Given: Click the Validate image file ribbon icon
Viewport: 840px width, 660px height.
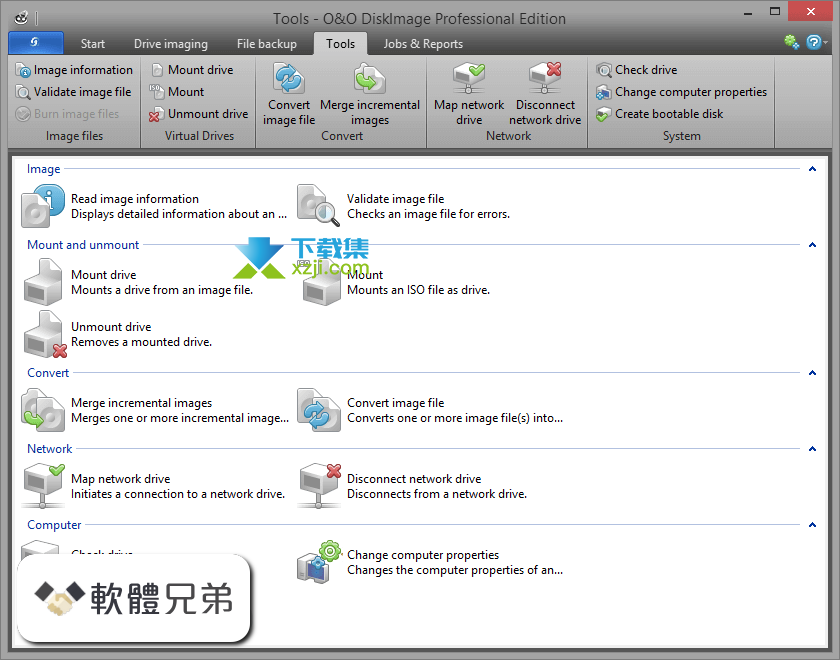Looking at the screenshot, I should [22, 92].
